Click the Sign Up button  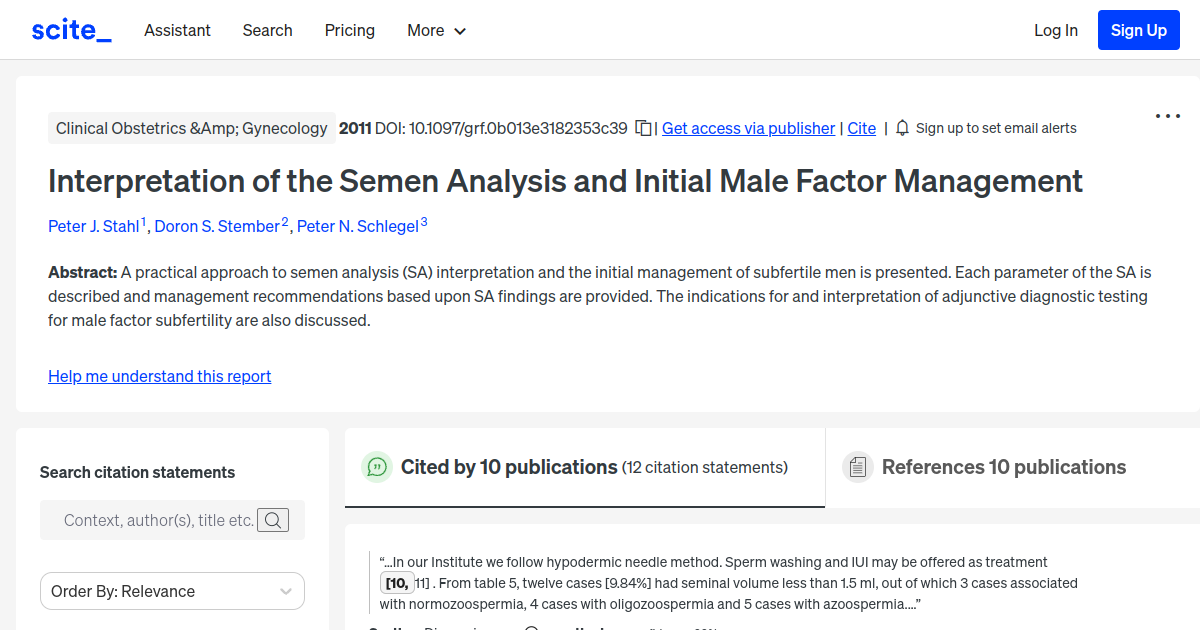pyautogui.click(x=1138, y=29)
